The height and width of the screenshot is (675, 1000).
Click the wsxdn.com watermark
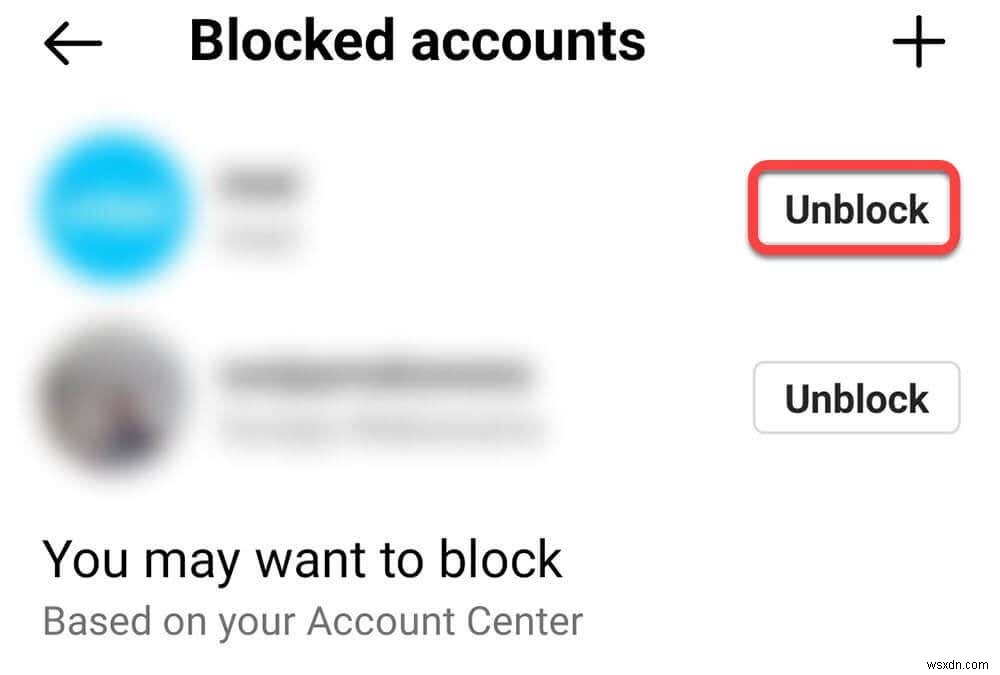coord(957,664)
